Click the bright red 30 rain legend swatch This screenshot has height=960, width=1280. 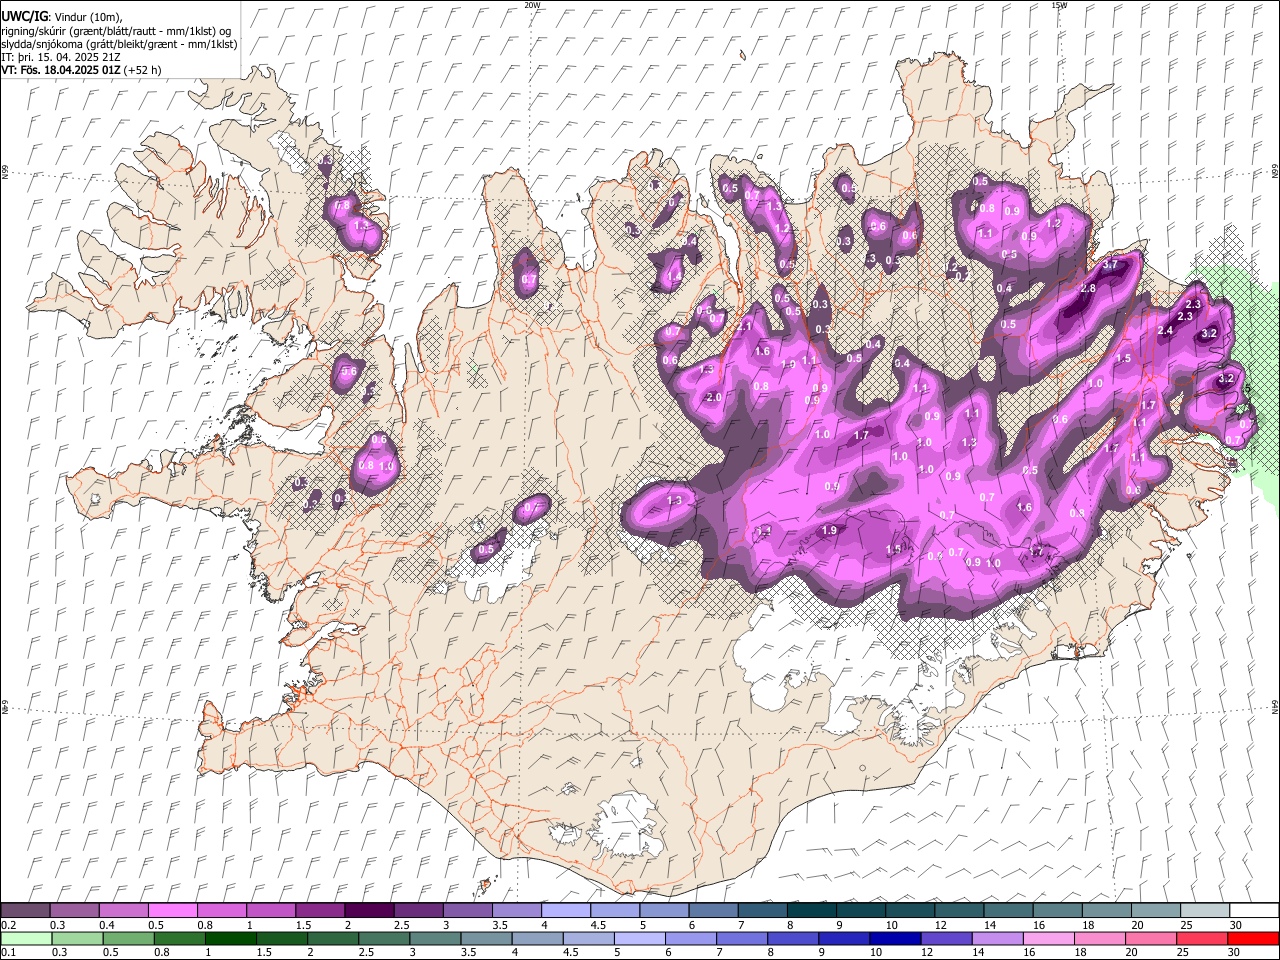point(1253,938)
